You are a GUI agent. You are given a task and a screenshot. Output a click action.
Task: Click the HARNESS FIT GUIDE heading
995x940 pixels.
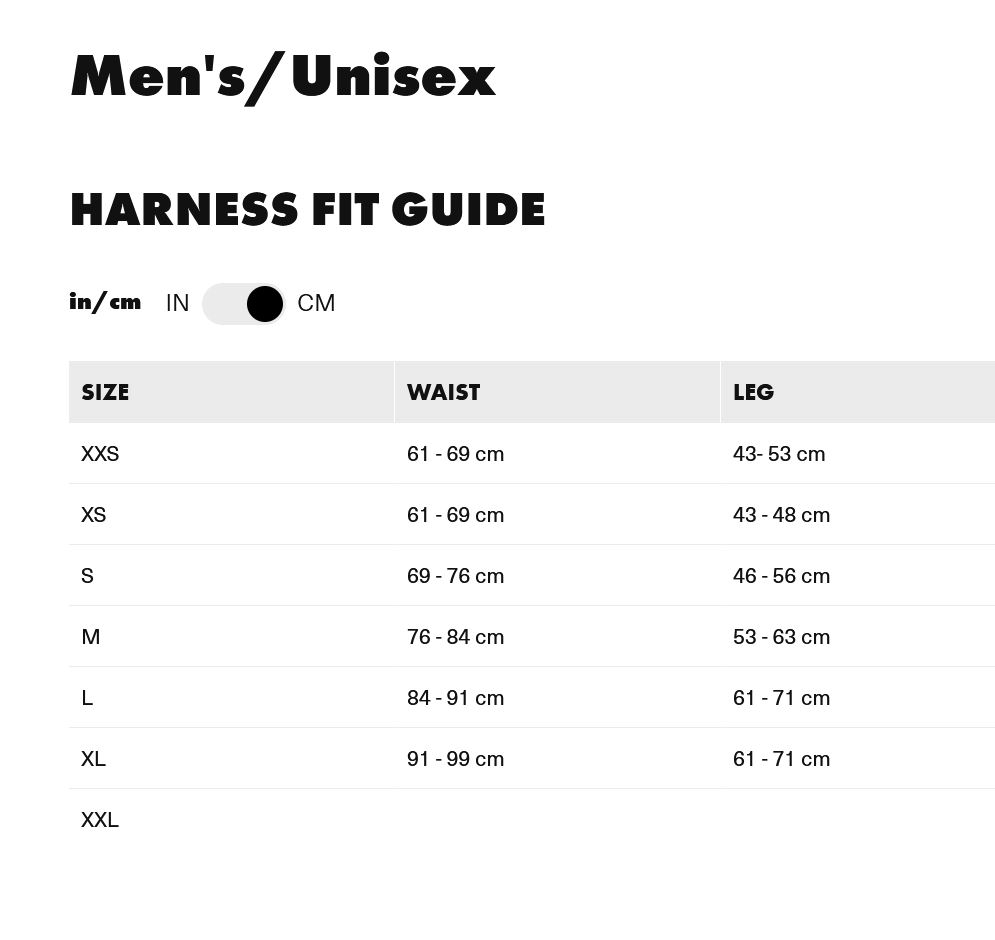click(x=307, y=209)
